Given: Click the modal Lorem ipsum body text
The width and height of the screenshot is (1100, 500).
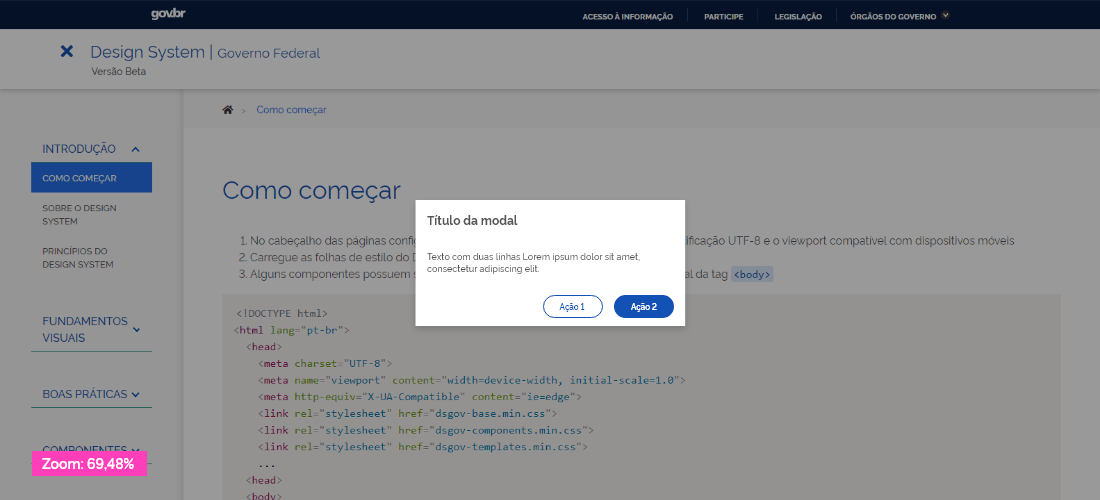Looking at the screenshot, I should [x=533, y=263].
